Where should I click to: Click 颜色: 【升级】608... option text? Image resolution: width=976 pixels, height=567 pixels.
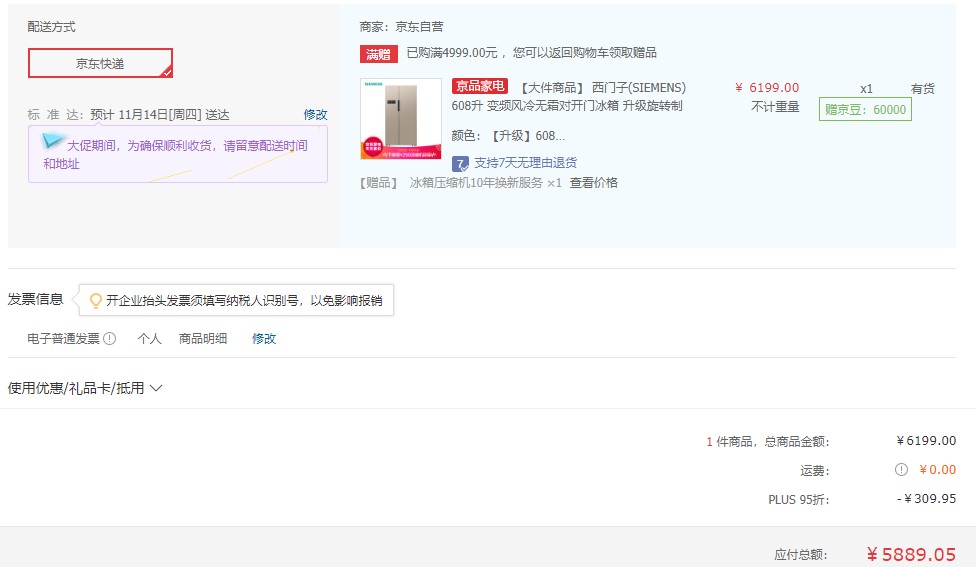point(509,136)
